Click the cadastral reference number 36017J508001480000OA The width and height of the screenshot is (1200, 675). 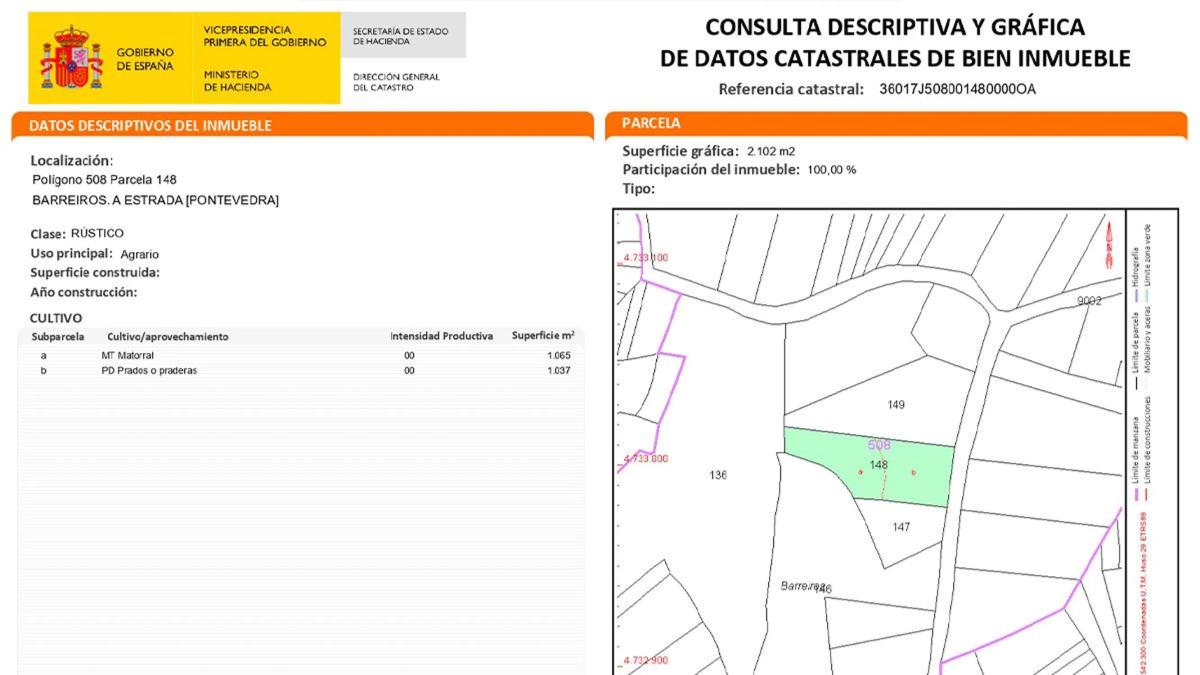(x=957, y=89)
